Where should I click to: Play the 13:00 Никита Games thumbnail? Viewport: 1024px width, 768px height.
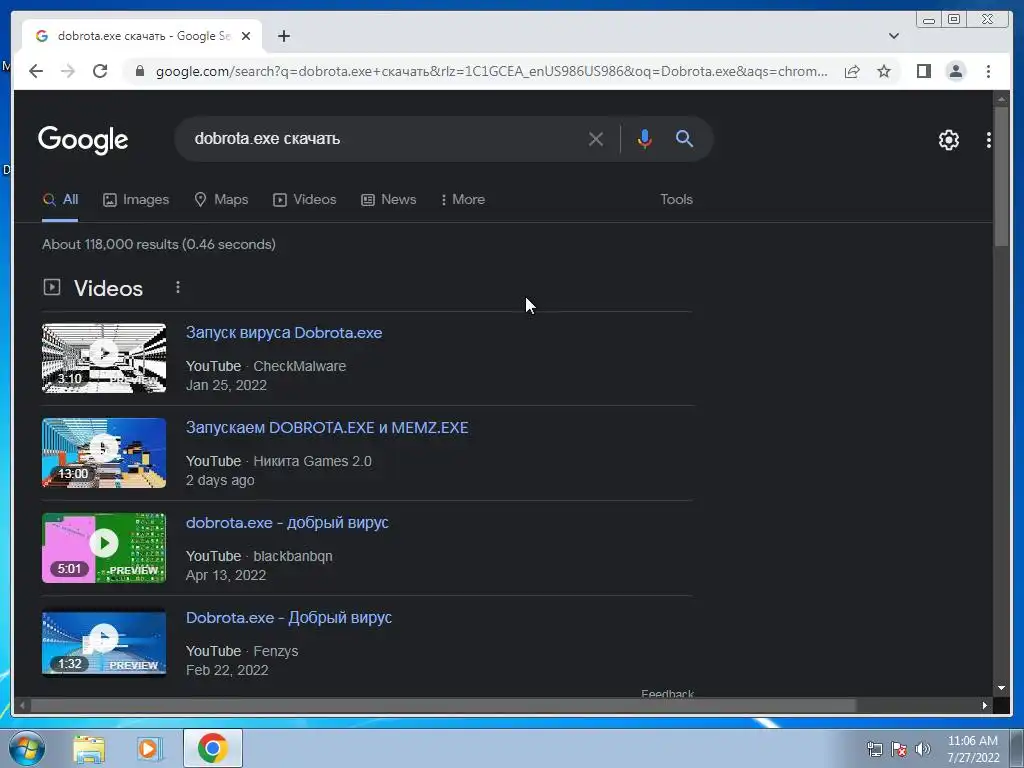(104, 453)
